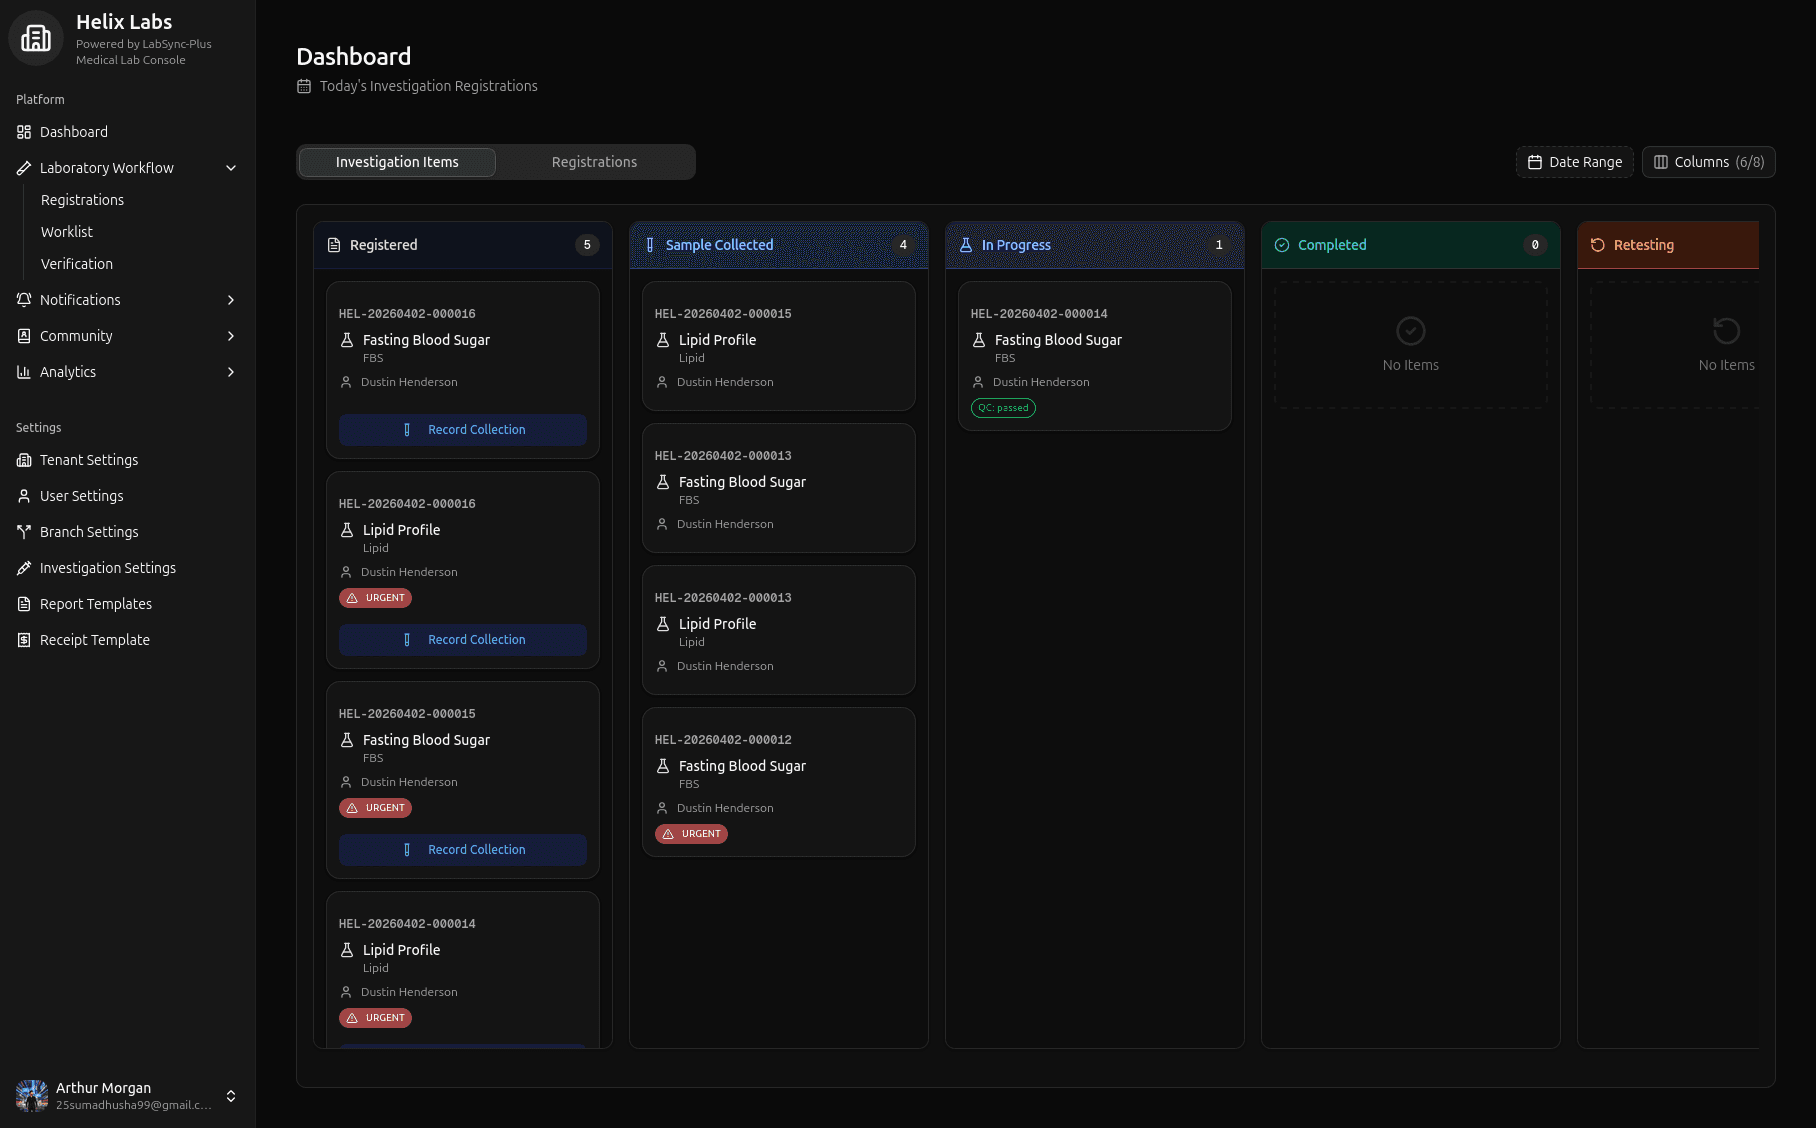Click the Receipt Template icon
This screenshot has width=1816, height=1128.
(x=24, y=640)
